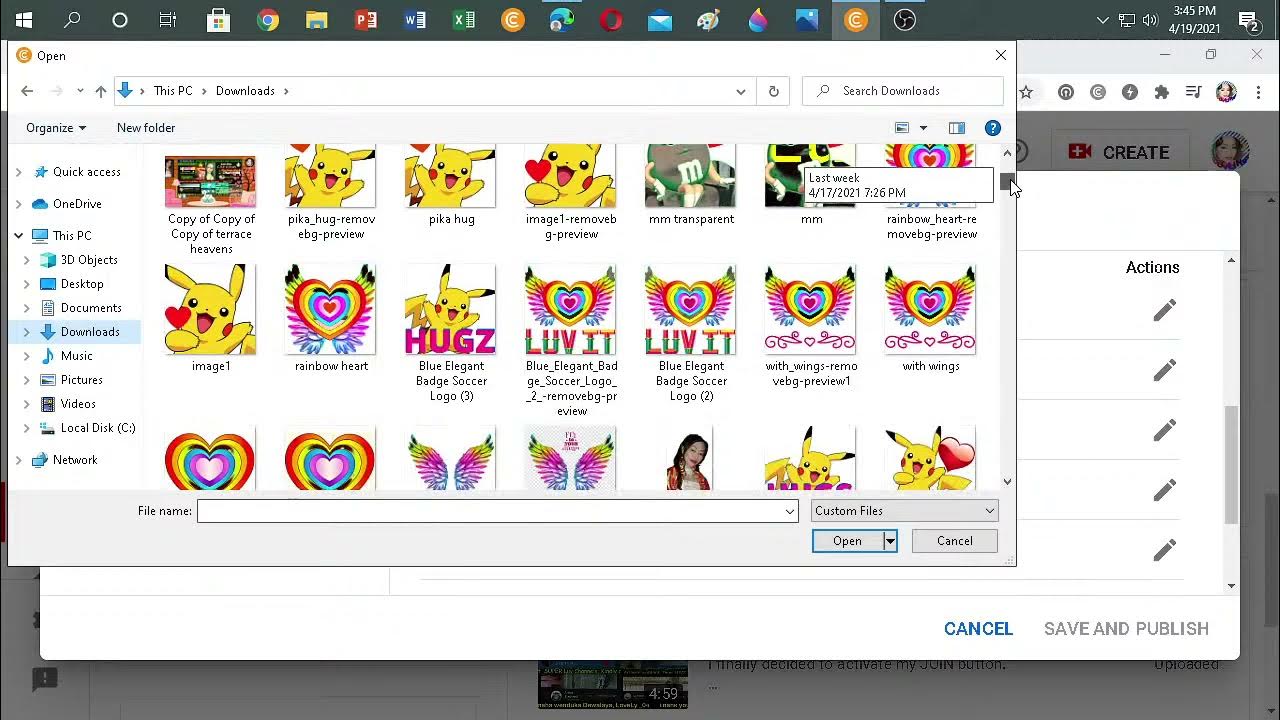1280x720 pixels.
Task: Open the Custom Files type dropdown
Action: (x=989, y=511)
